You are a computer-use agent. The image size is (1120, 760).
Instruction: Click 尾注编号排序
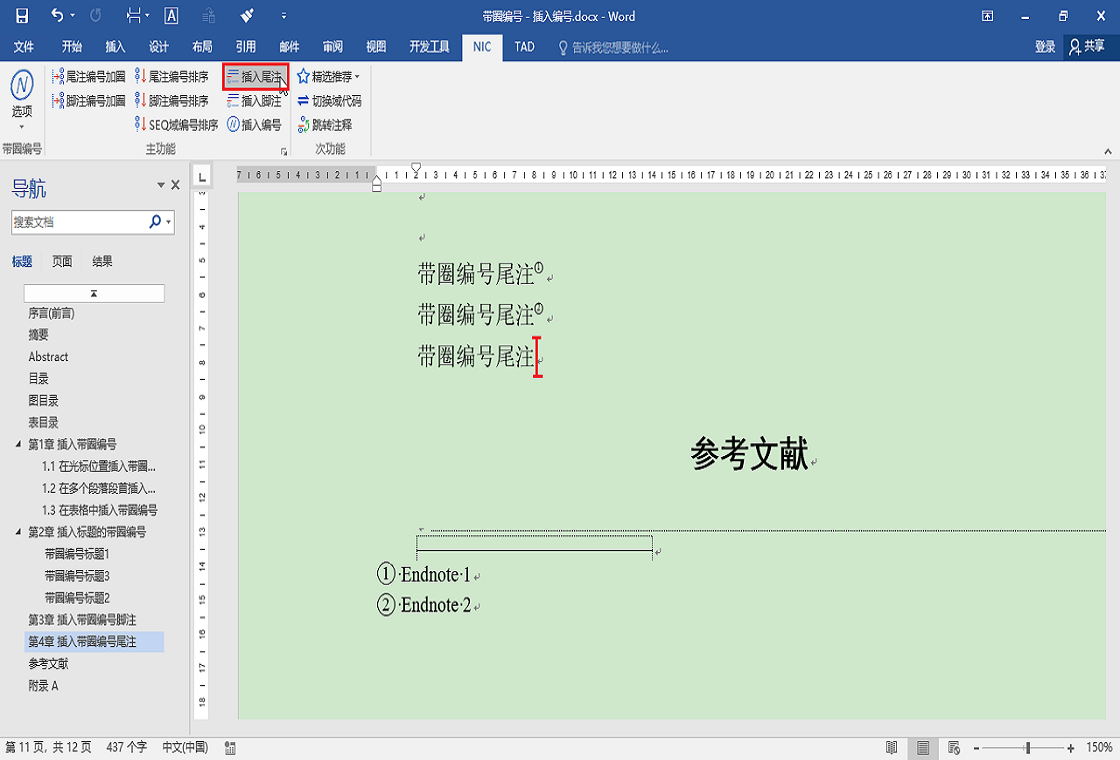click(x=171, y=76)
